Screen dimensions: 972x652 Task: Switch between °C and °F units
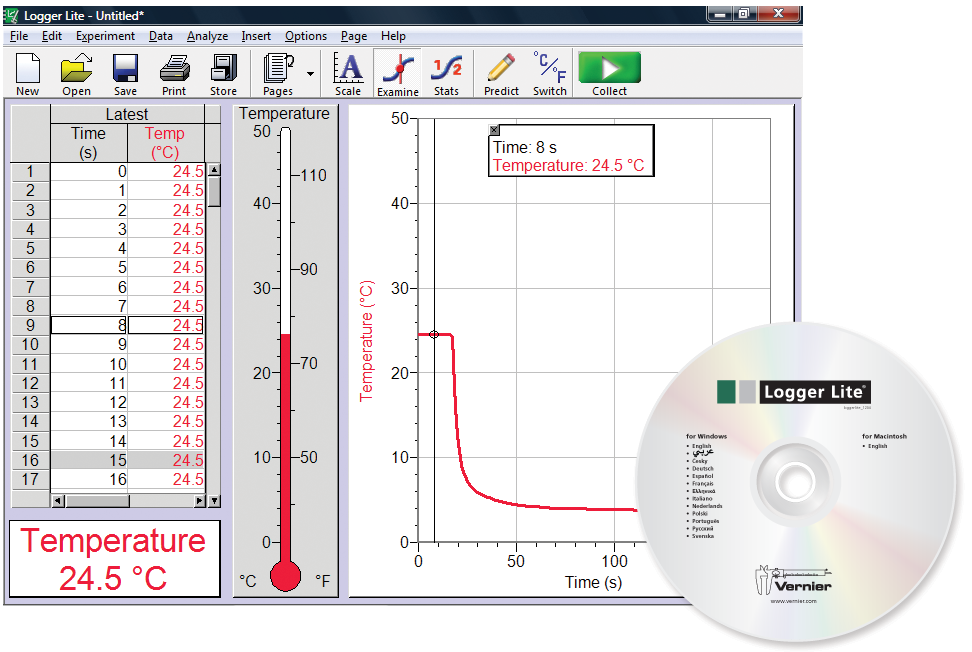pos(549,72)
